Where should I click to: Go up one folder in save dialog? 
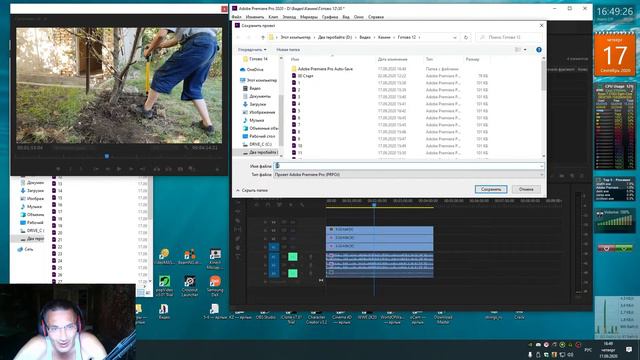[262, 37]
